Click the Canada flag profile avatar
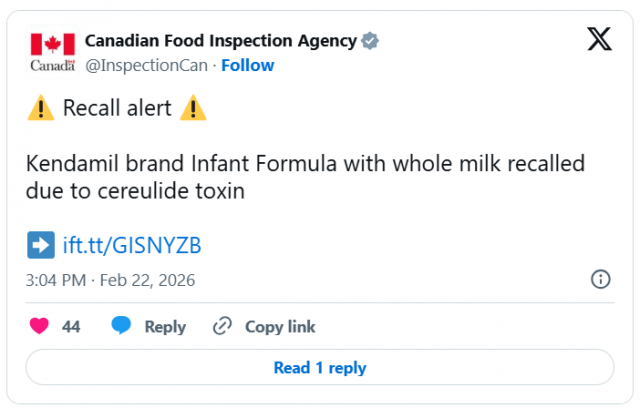 point(52,51)
